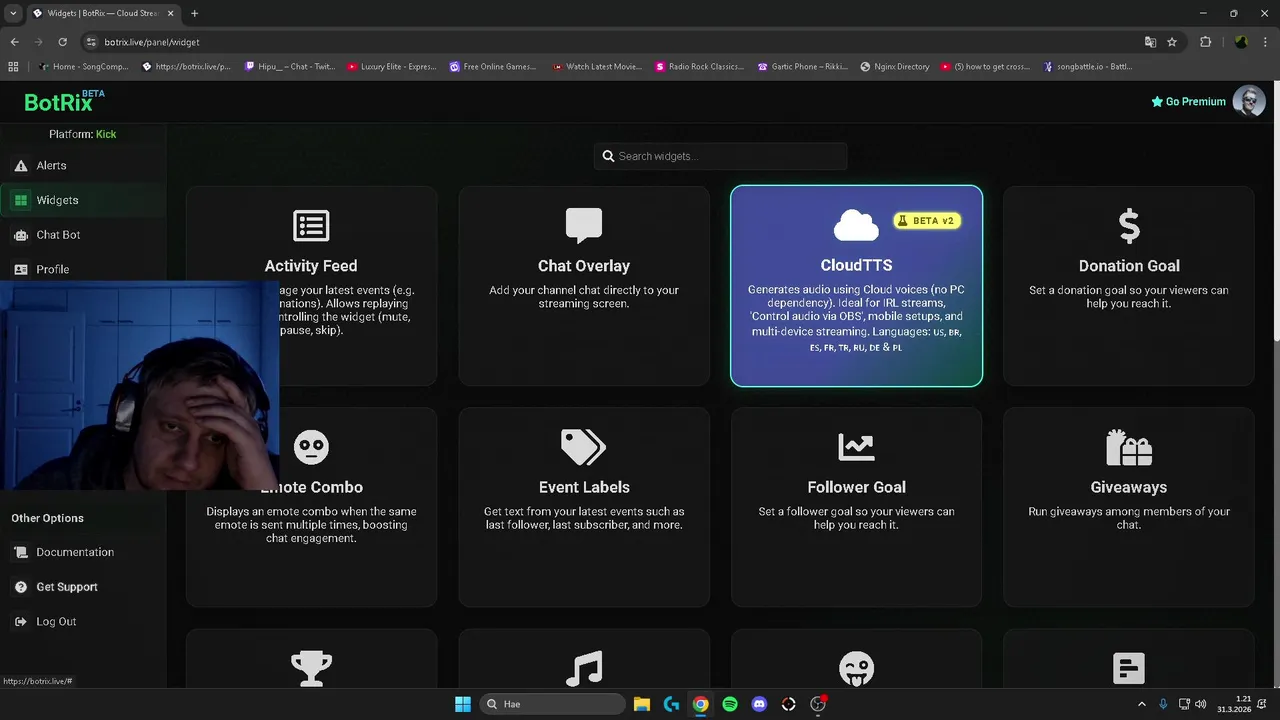Click the CloudTTS cloud icon

[x=856, y=225]
